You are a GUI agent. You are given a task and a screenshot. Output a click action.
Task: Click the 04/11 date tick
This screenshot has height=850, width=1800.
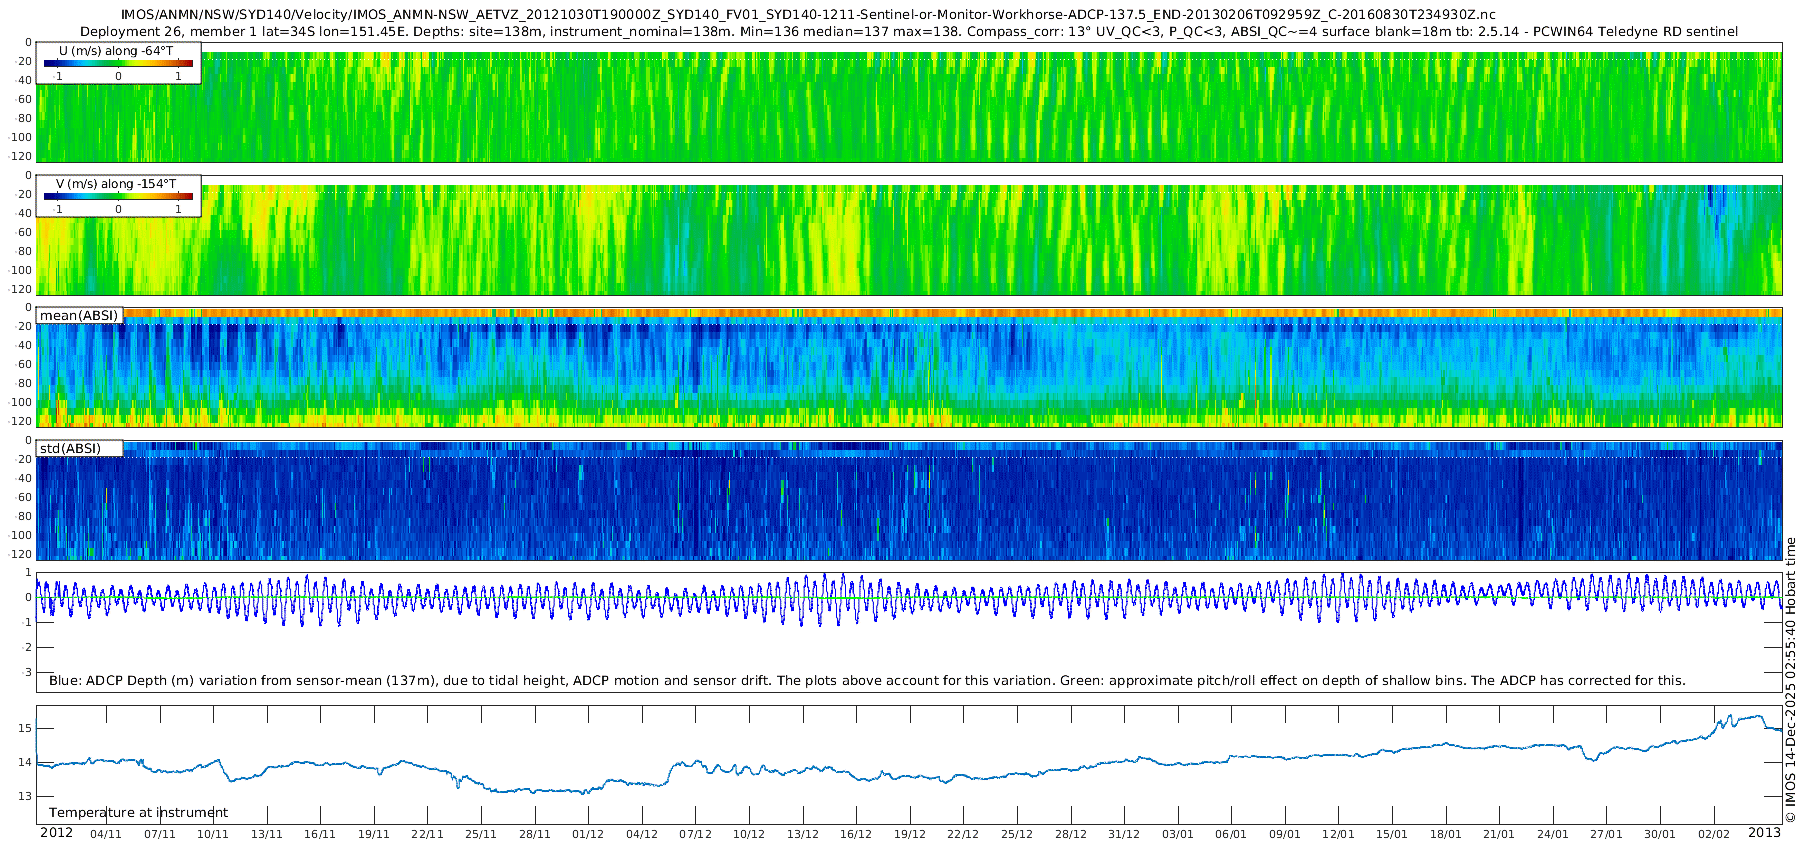pyautogui.click(x=106, y=834)
